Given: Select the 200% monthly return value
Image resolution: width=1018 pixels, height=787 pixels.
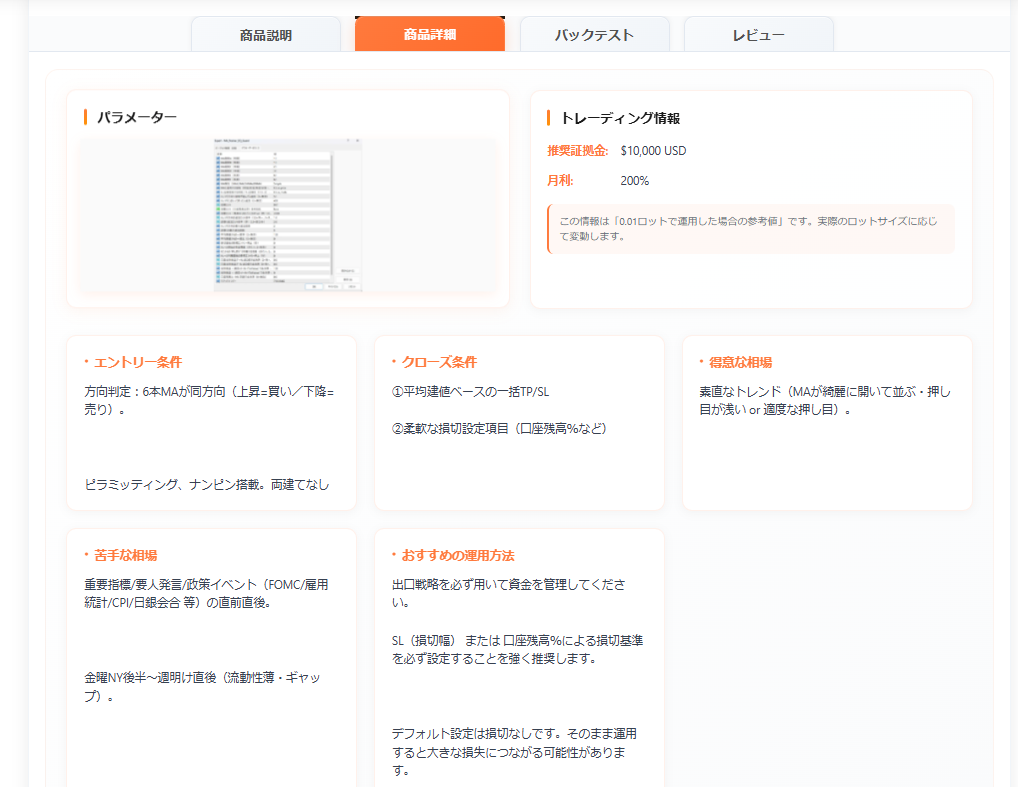Looking at the screenshot, I should click(634, 181).
